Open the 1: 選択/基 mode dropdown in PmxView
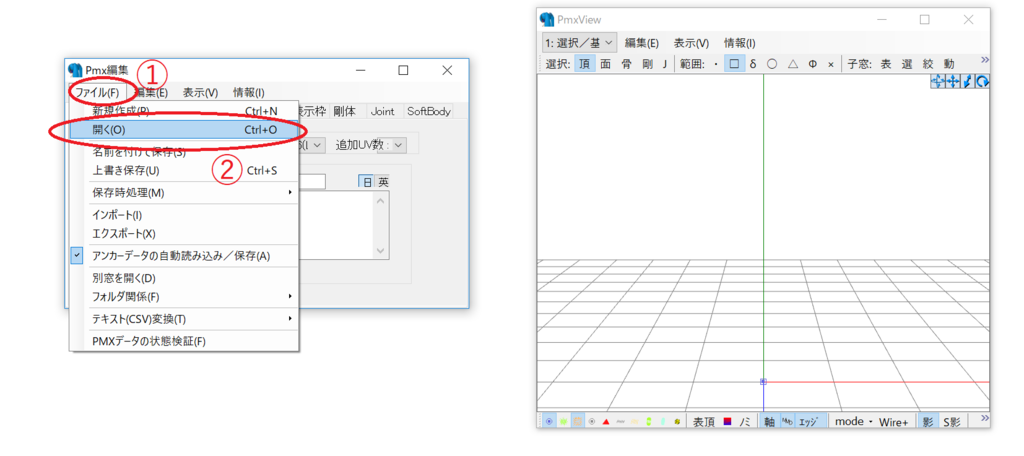 coord(579,43)
